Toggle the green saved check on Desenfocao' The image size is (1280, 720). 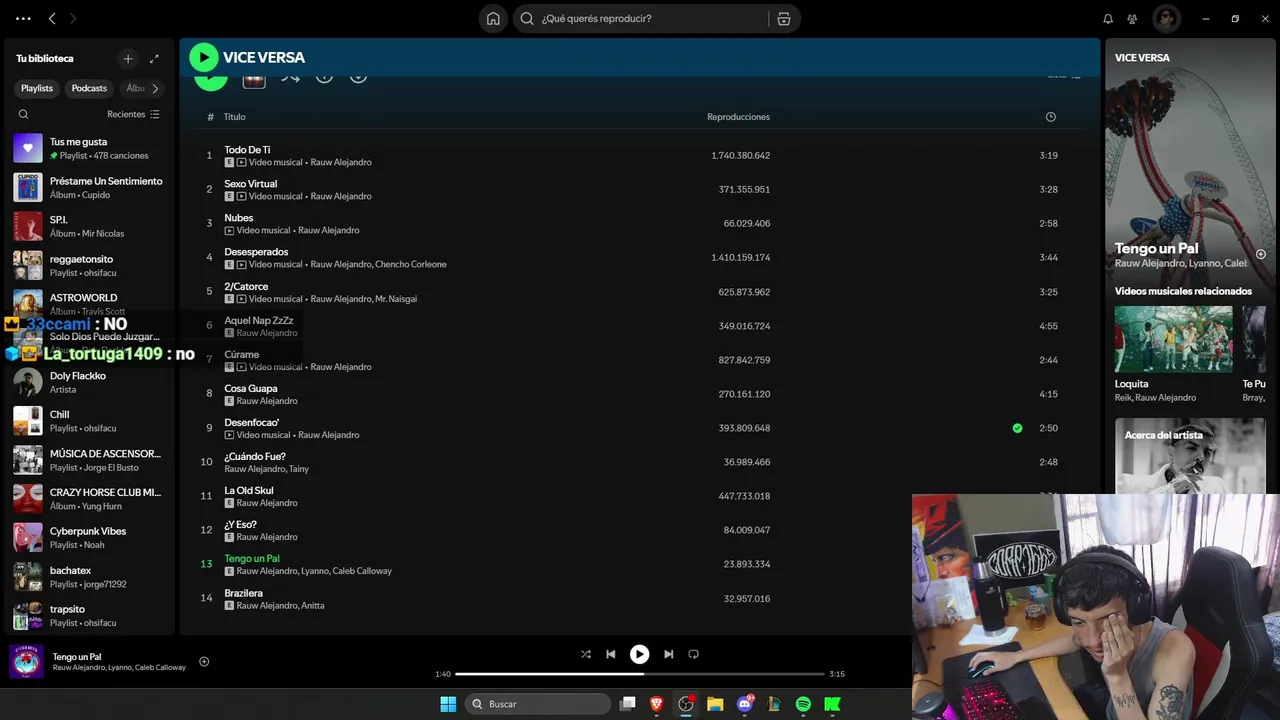pos(1017,428)
